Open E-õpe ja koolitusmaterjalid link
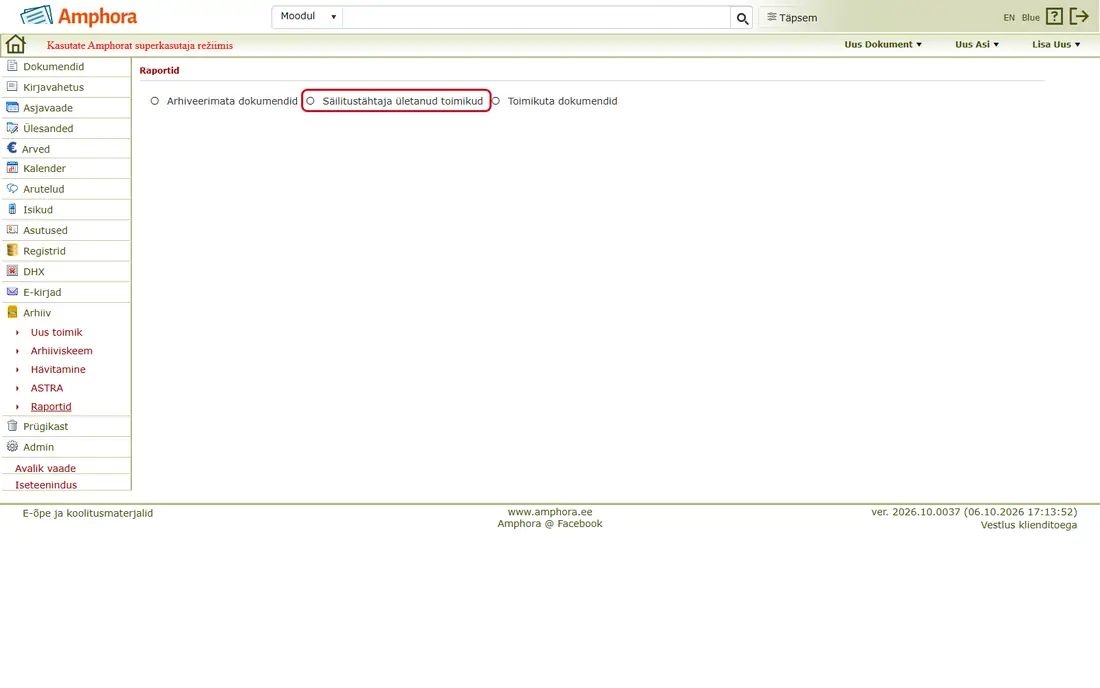The height and width of the screenshot is (688, 1100). tap(88, 513)
